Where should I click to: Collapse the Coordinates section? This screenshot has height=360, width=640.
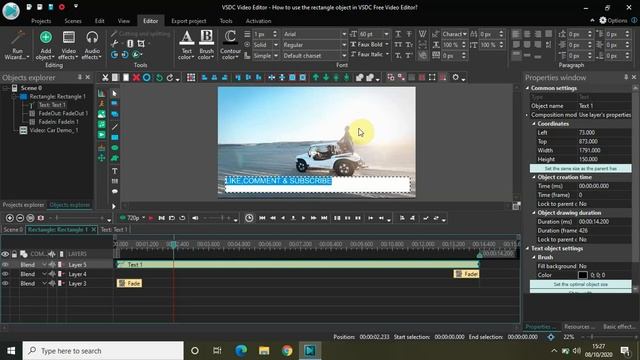[534, 123]
